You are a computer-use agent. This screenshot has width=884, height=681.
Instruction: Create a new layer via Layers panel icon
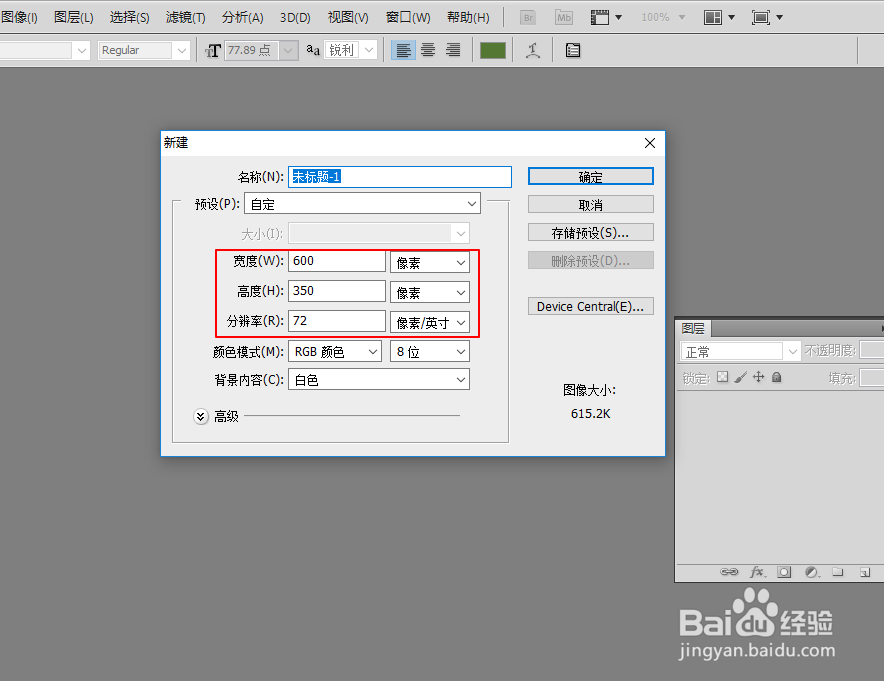[x=863, y=571]
